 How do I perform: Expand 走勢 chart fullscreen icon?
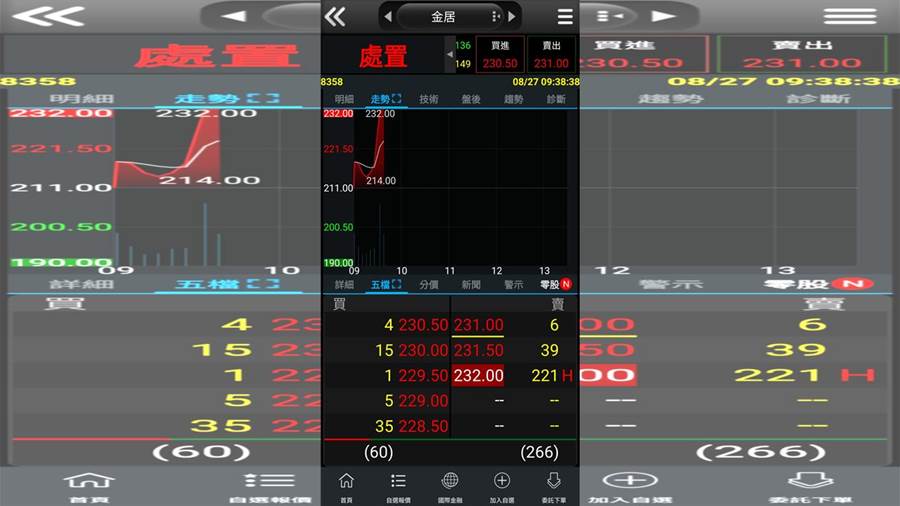[x=397, y=99]
